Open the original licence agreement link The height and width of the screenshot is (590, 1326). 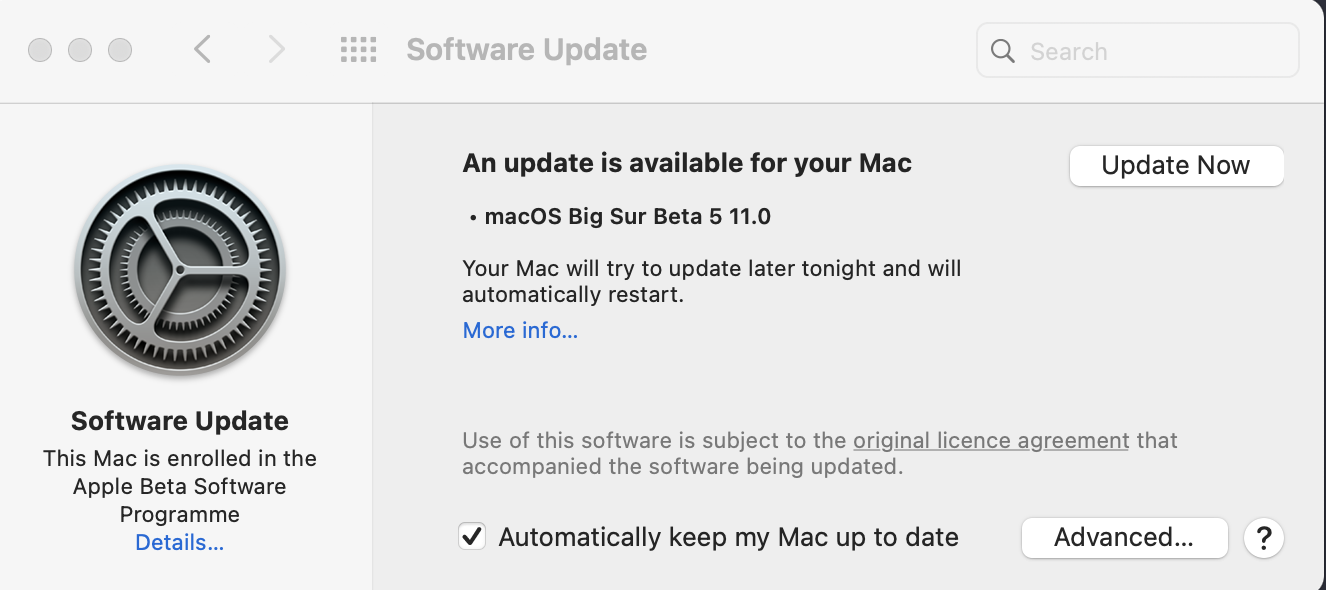[991, 440]
